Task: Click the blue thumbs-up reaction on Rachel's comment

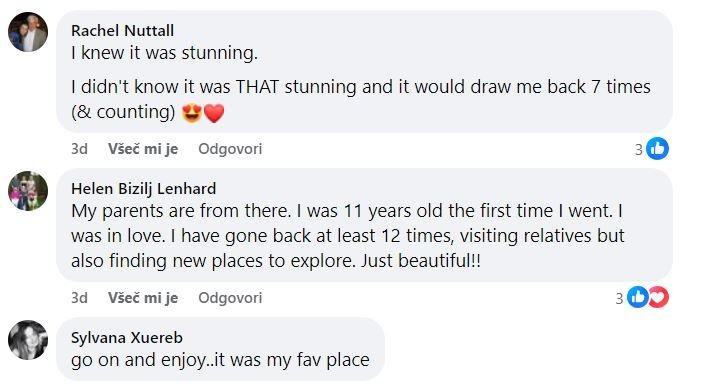Action: (657, 149)
